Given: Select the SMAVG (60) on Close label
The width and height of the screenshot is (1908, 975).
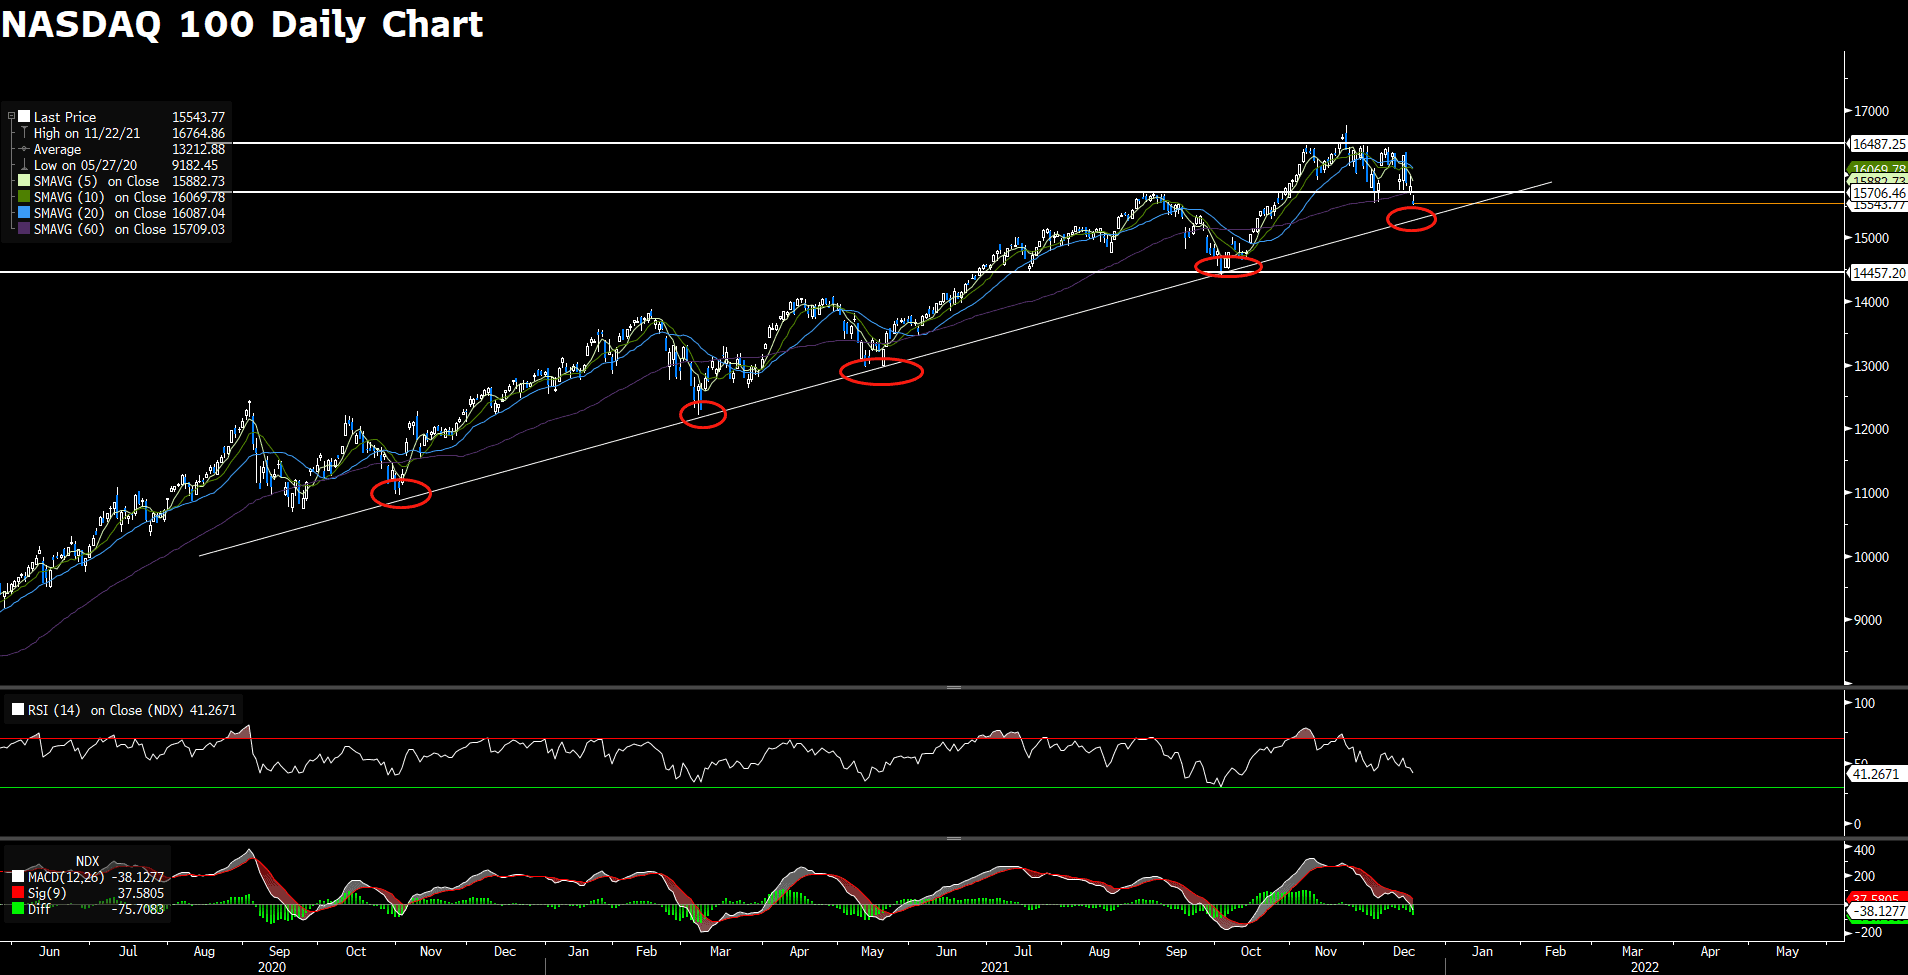Looking at the screenshot, I should pos(100,229).
